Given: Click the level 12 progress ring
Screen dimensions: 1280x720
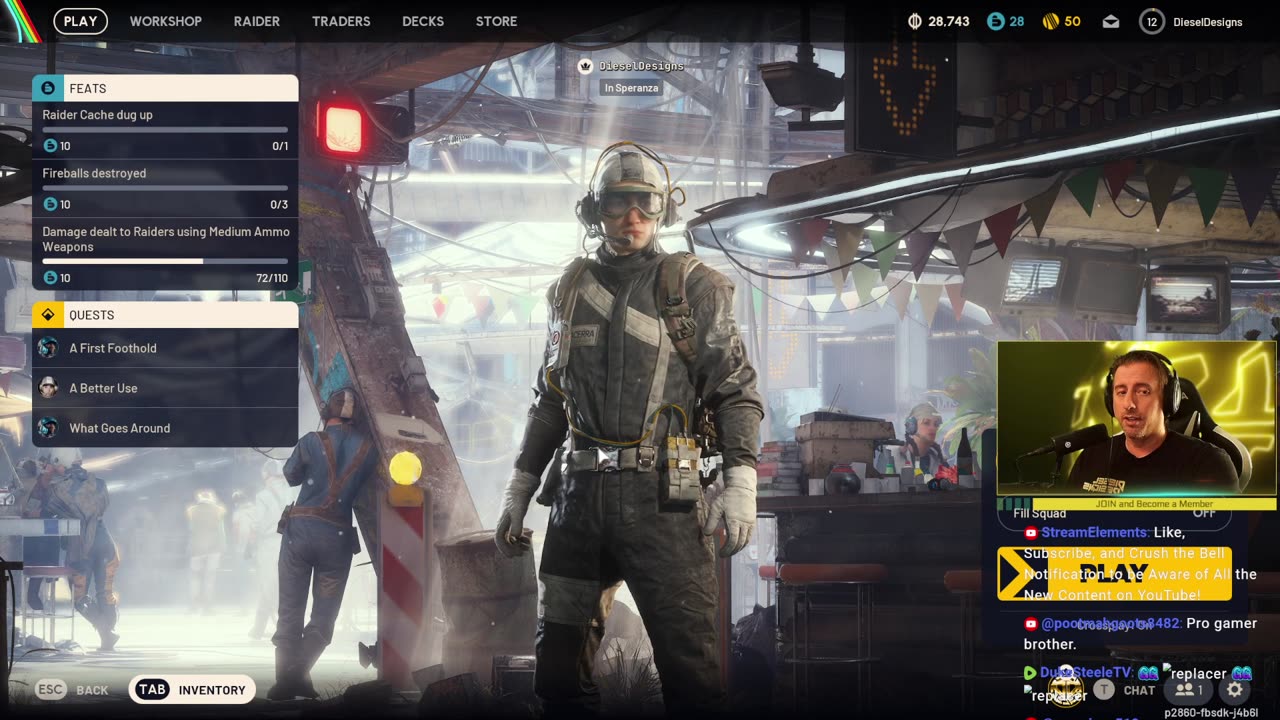Looking at the screenshot, I should pyautogui.click(x=1152, y=21).
